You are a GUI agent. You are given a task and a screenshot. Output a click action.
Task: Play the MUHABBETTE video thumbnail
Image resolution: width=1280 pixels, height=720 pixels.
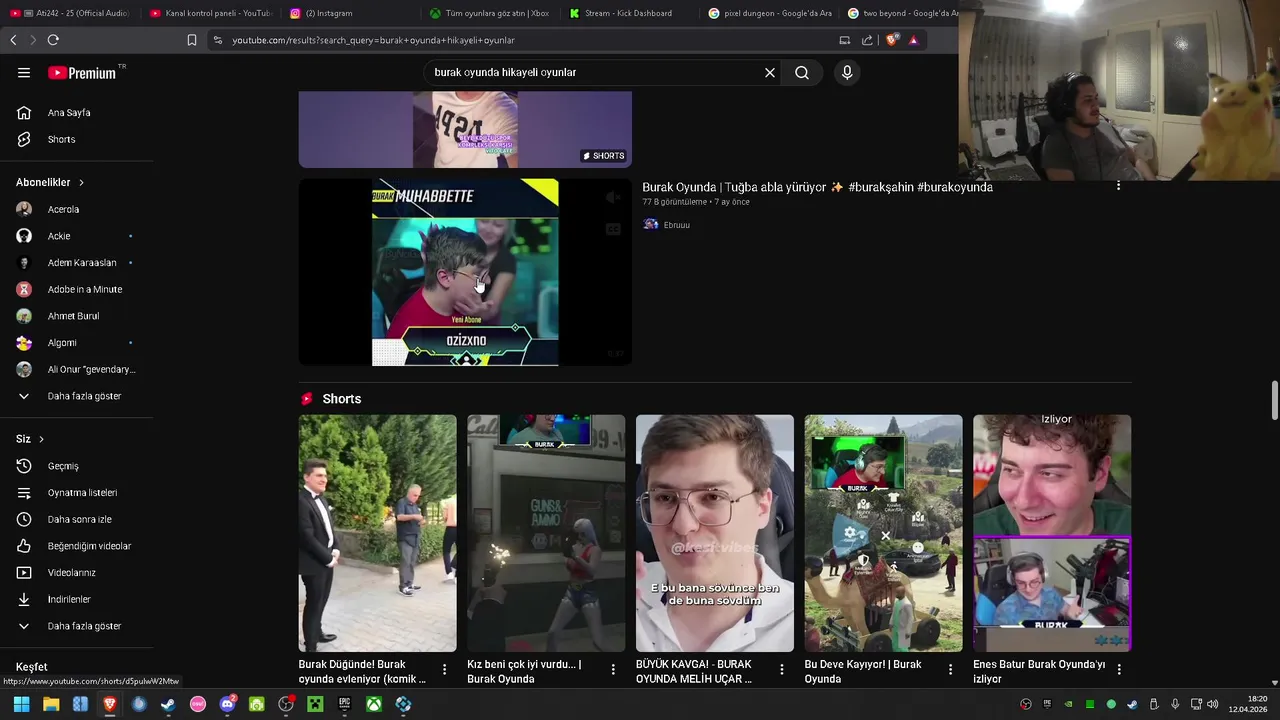465,272
